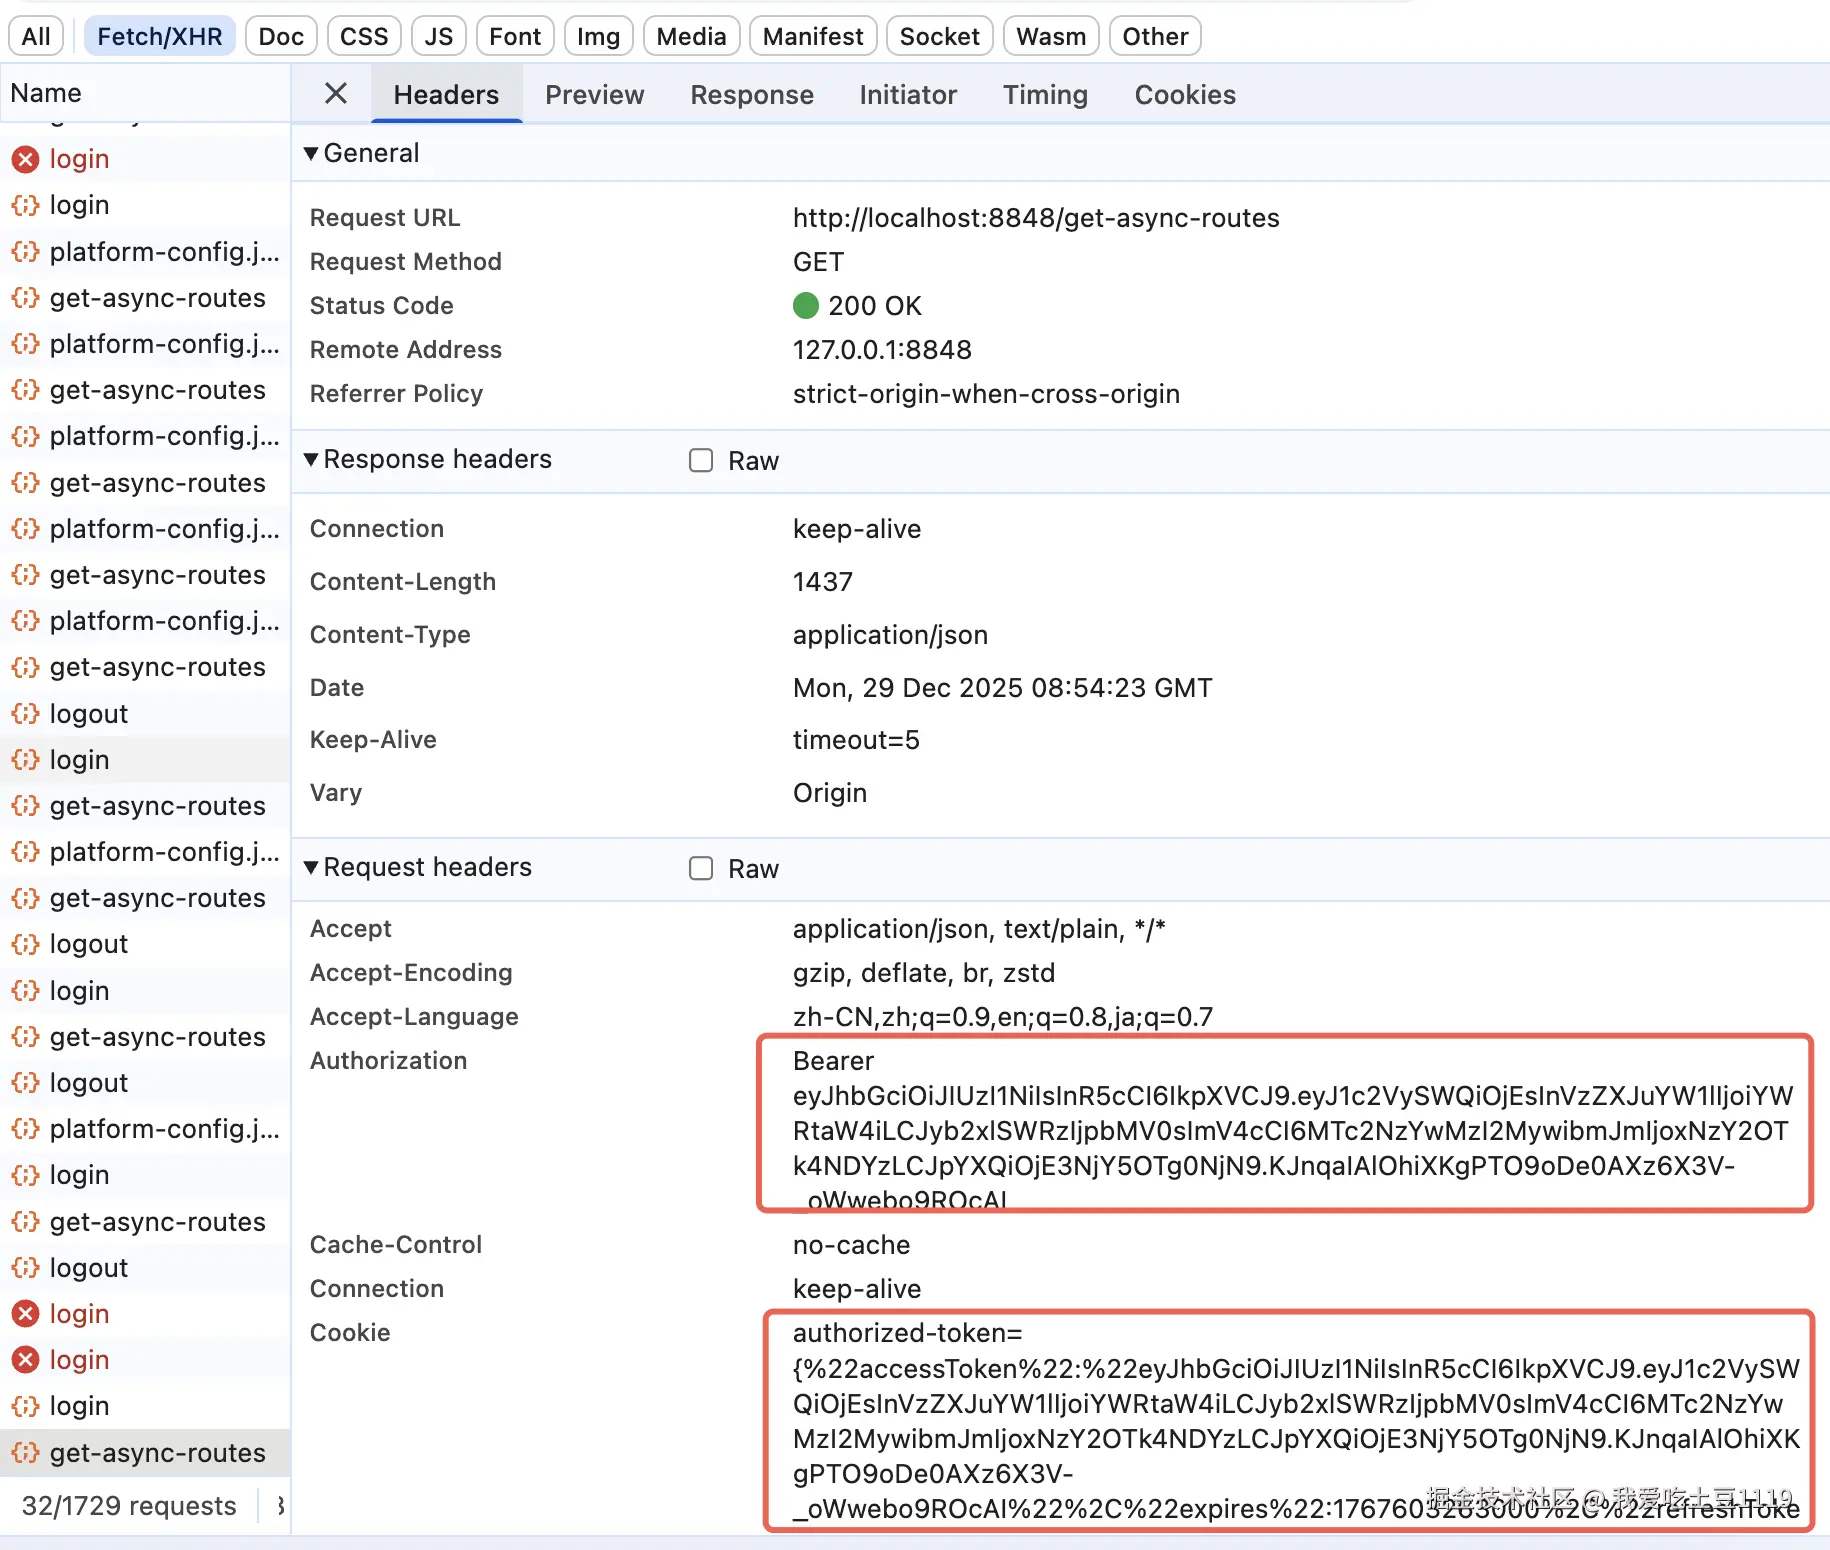Filter requests by Wasm
The width and height of the screenshot is (1830, 1550).
tap(1051, 36)
